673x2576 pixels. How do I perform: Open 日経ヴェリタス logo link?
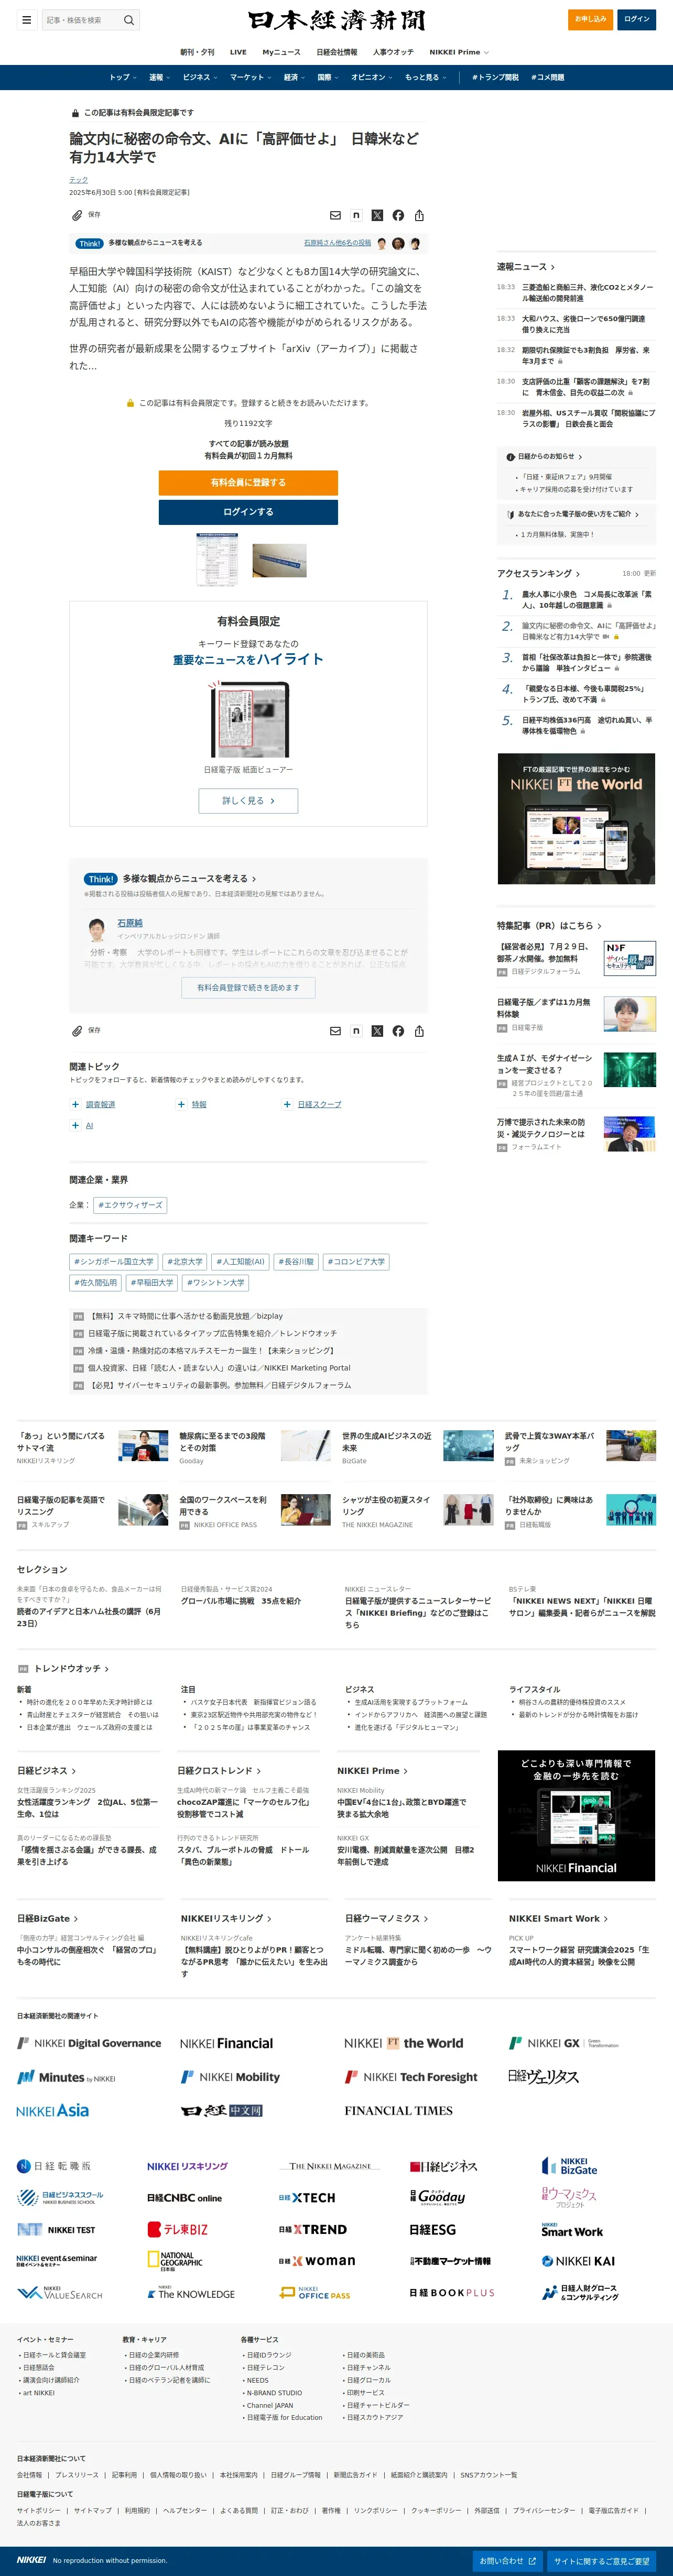543,2077
